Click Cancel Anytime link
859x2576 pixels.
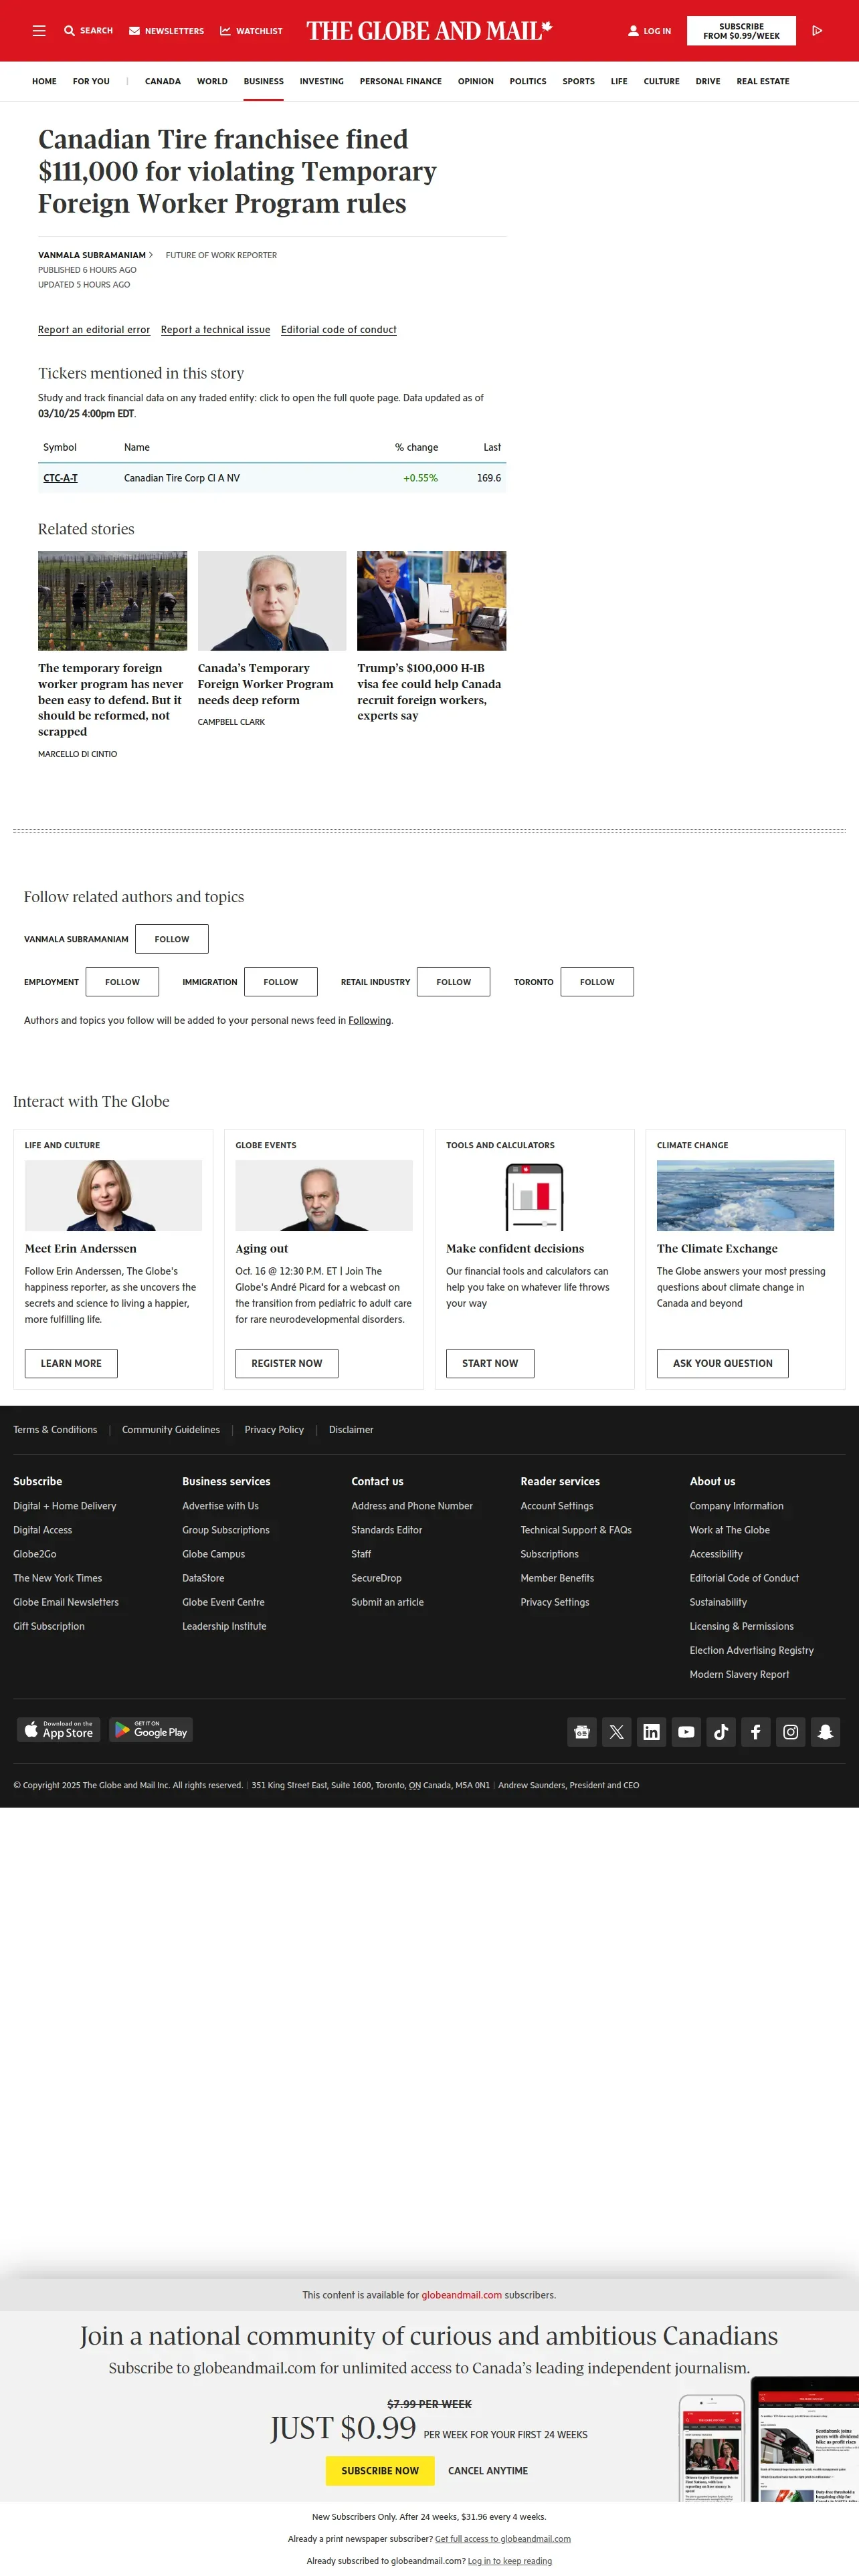pyautogui.click(x=488, y=2470)
